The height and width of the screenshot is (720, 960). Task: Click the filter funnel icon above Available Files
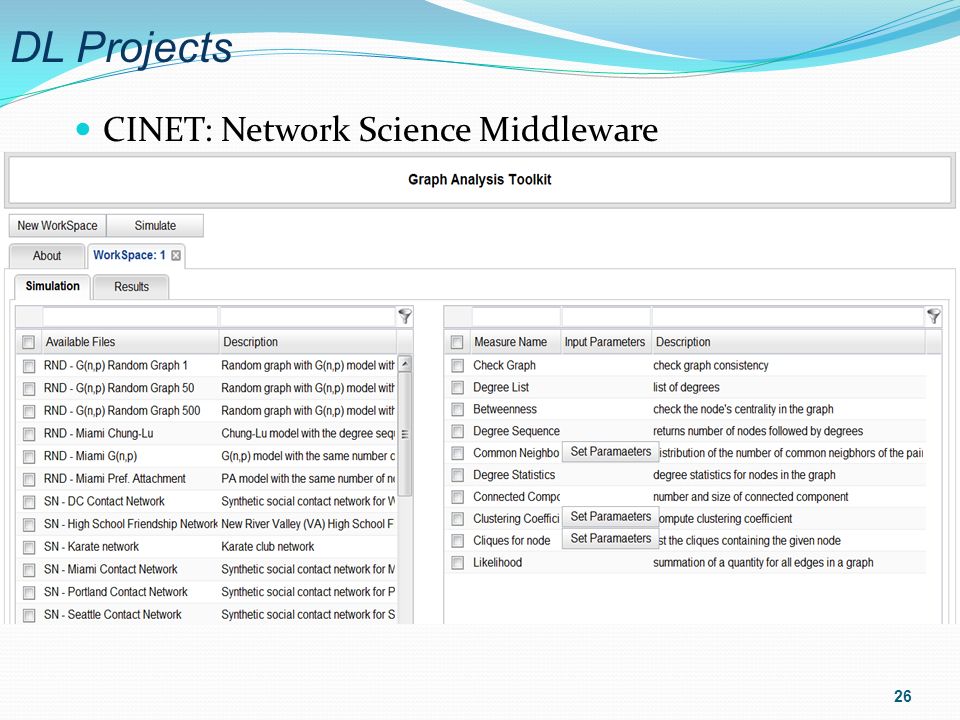coord(405,316)
